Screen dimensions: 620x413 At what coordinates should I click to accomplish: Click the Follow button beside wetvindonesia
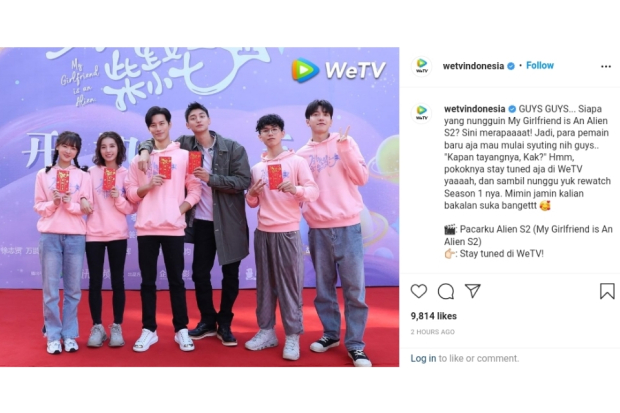click(540, 65)
